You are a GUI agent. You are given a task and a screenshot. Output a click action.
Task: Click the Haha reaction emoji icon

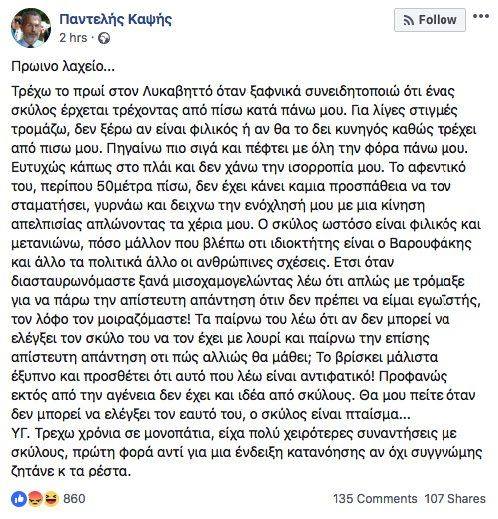[x=51, y=499]
